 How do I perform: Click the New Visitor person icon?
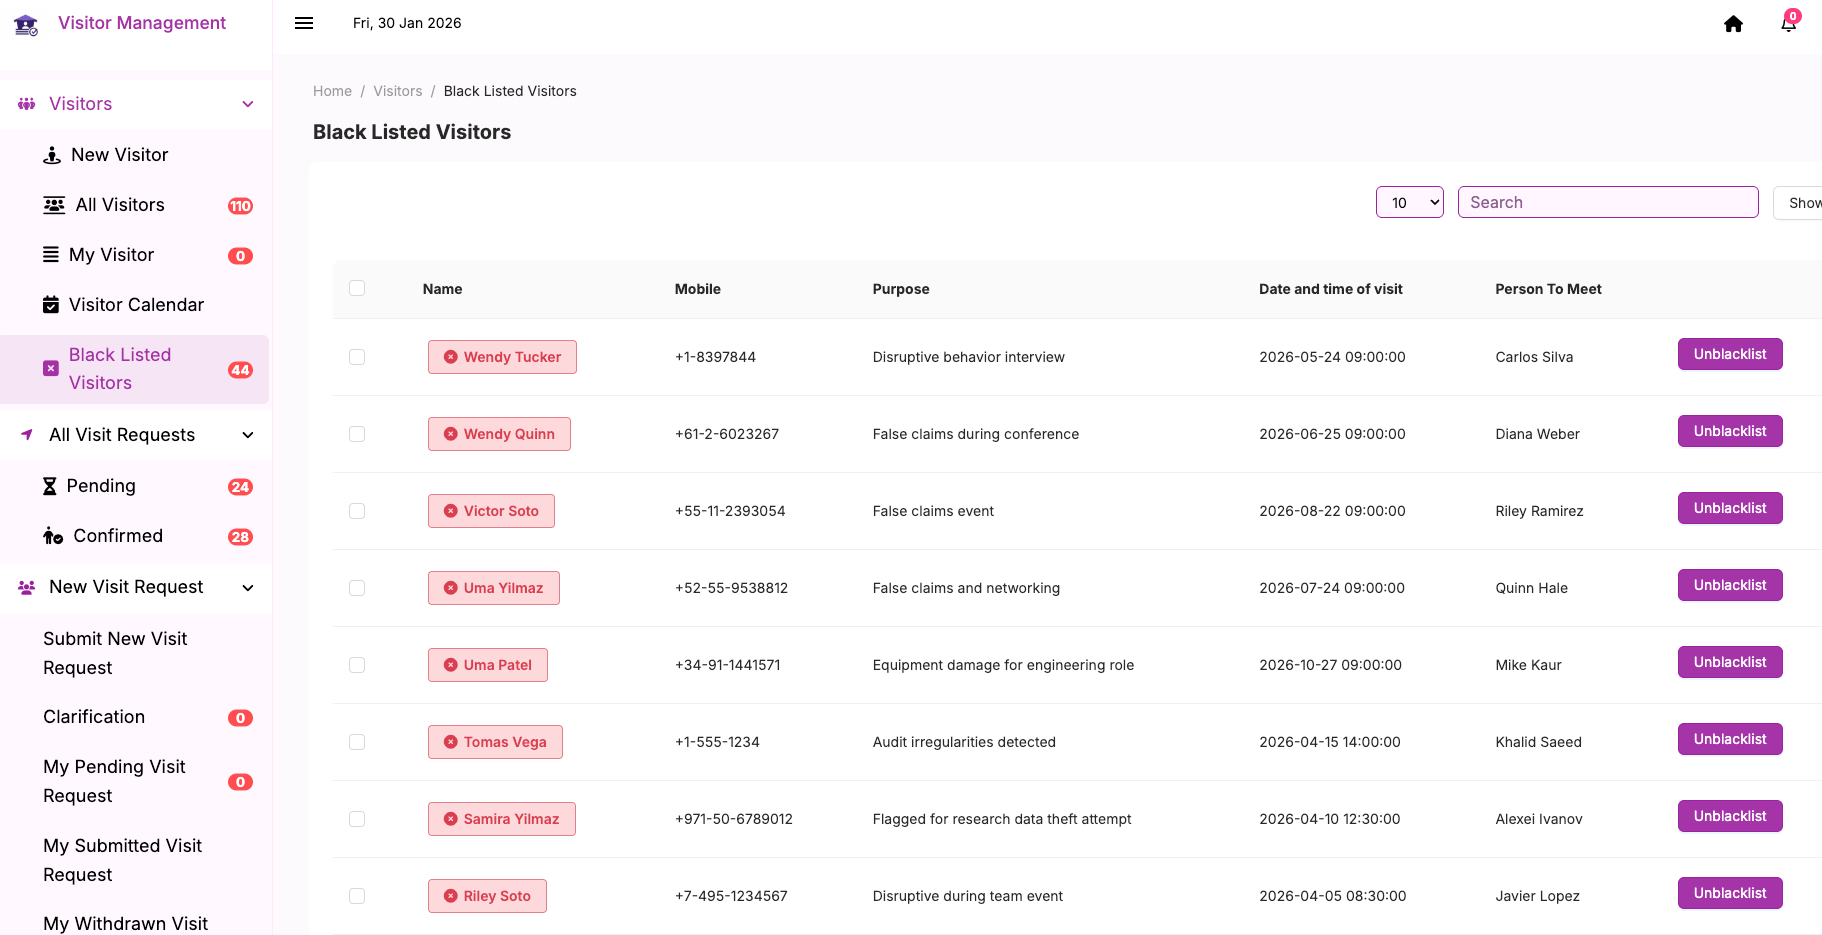point(52,155)
